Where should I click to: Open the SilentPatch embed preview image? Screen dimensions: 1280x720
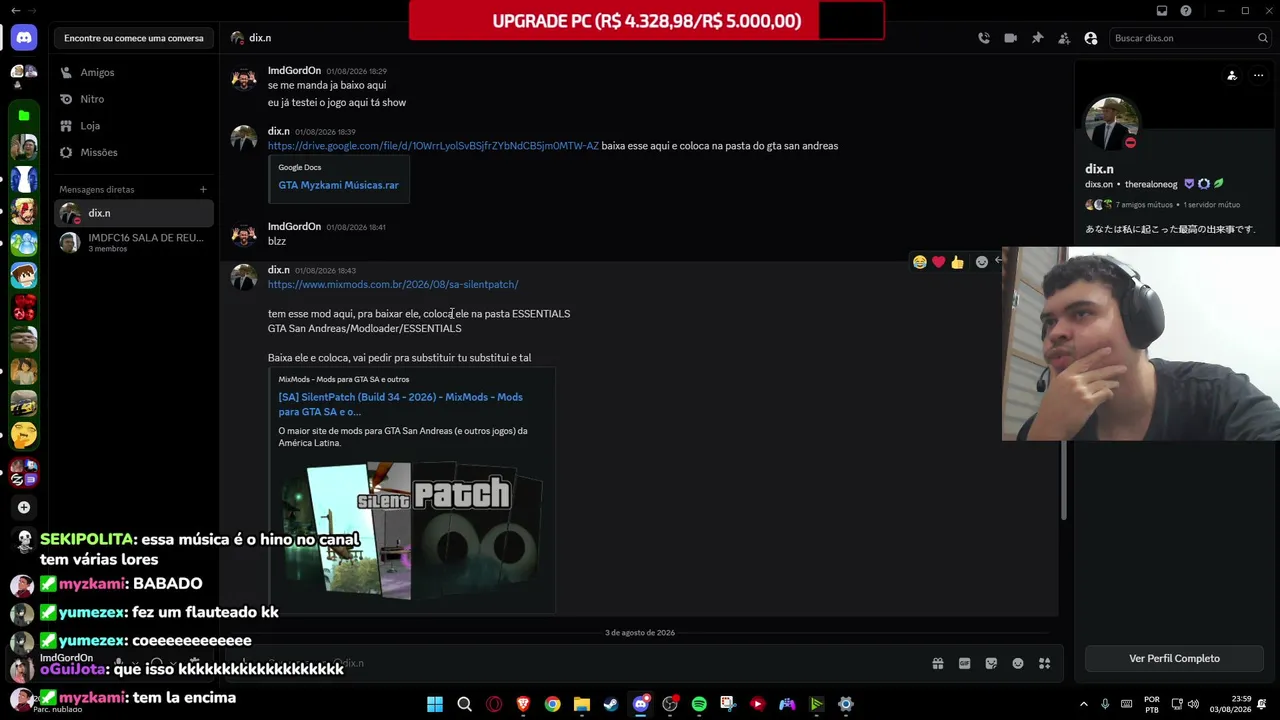[412, 530]
